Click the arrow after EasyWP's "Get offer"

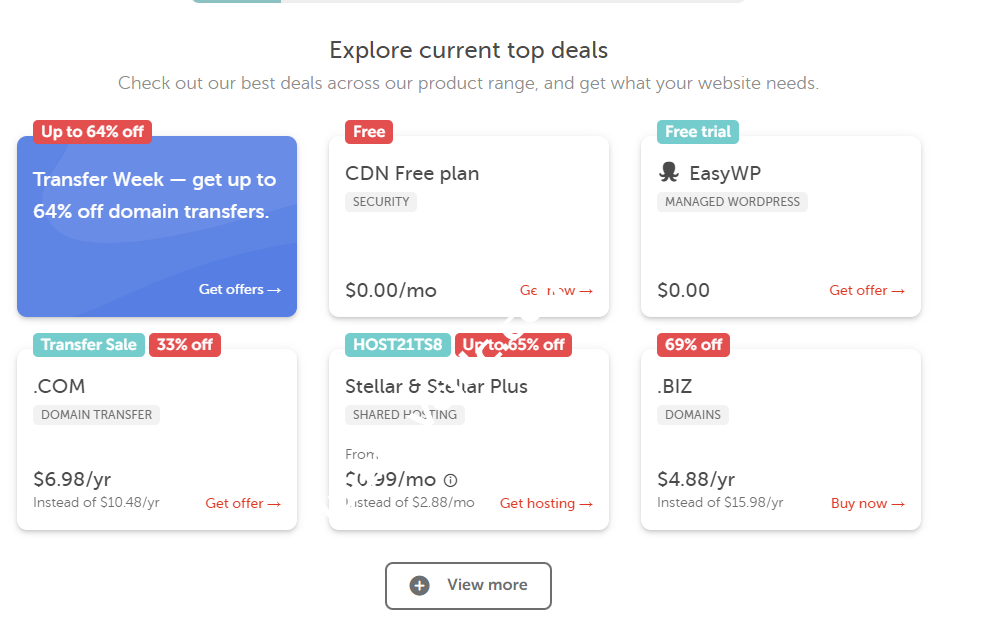899,290
